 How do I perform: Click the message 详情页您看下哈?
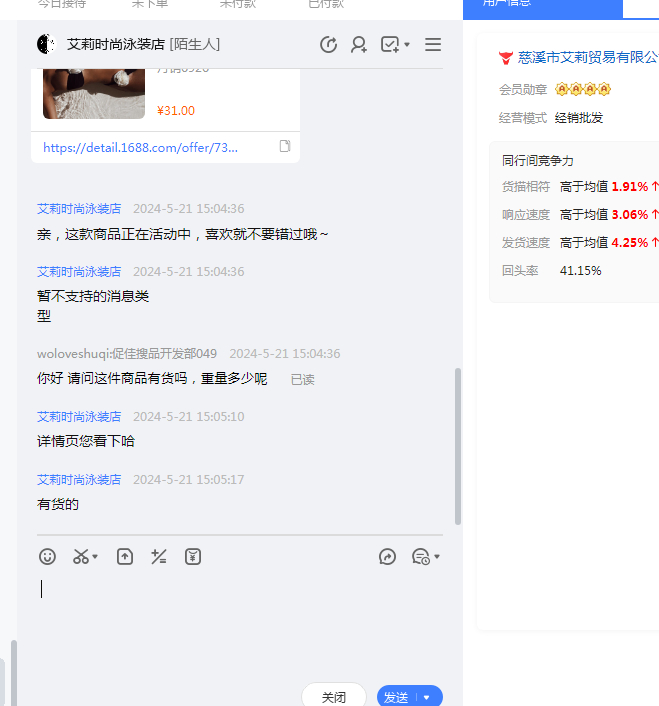click(x=86, y=441)
